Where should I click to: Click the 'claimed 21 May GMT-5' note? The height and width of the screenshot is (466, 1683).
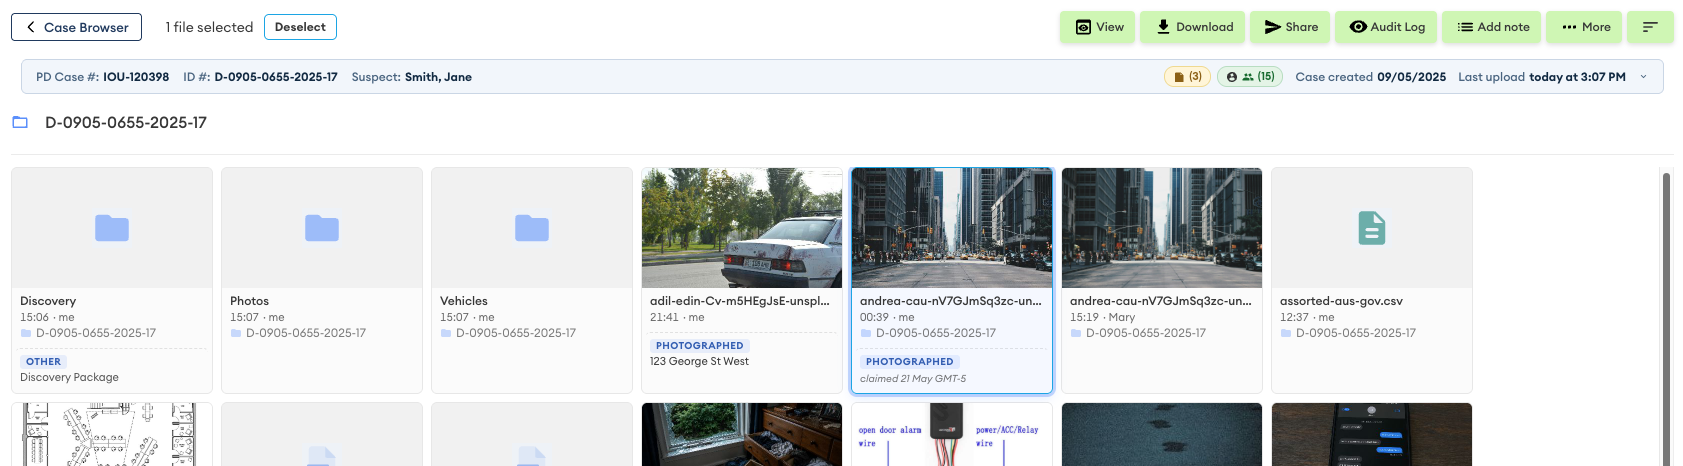[x=913, y=379]
